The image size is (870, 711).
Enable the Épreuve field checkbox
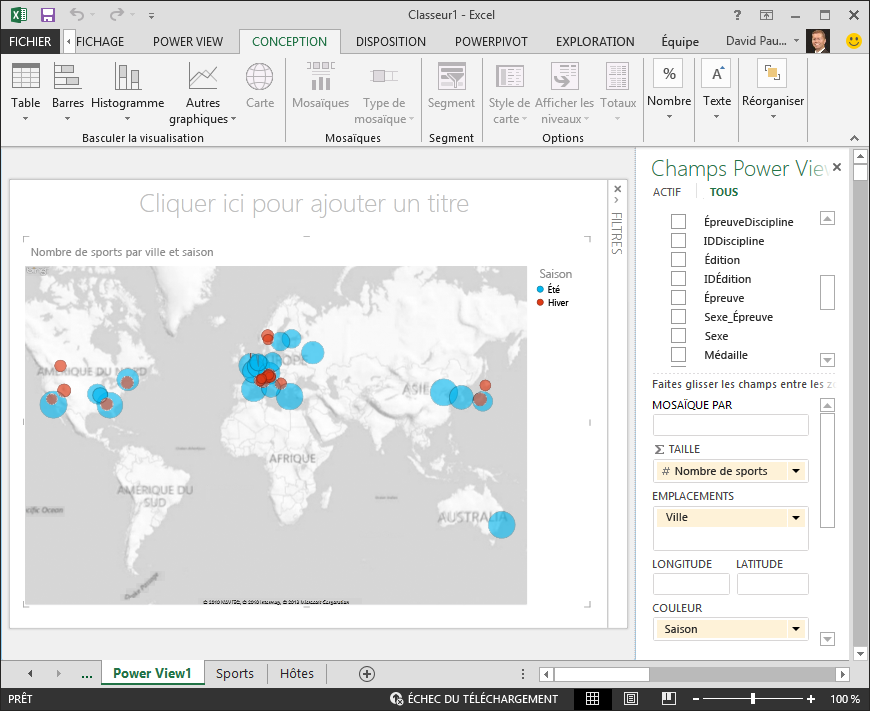pos(679,297)
